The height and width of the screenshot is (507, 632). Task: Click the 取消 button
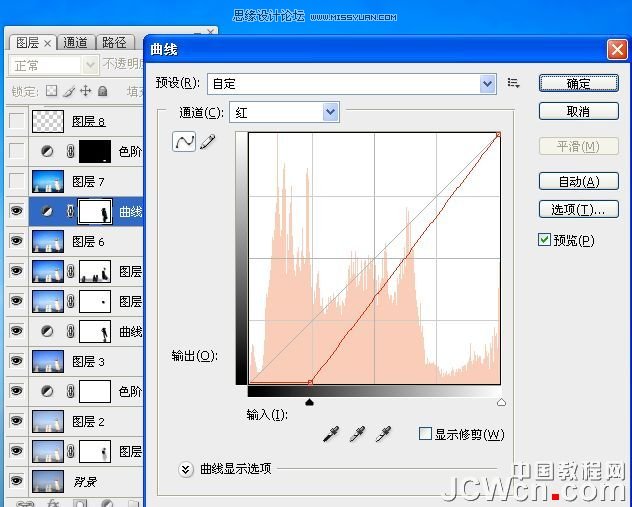(578, 111)
